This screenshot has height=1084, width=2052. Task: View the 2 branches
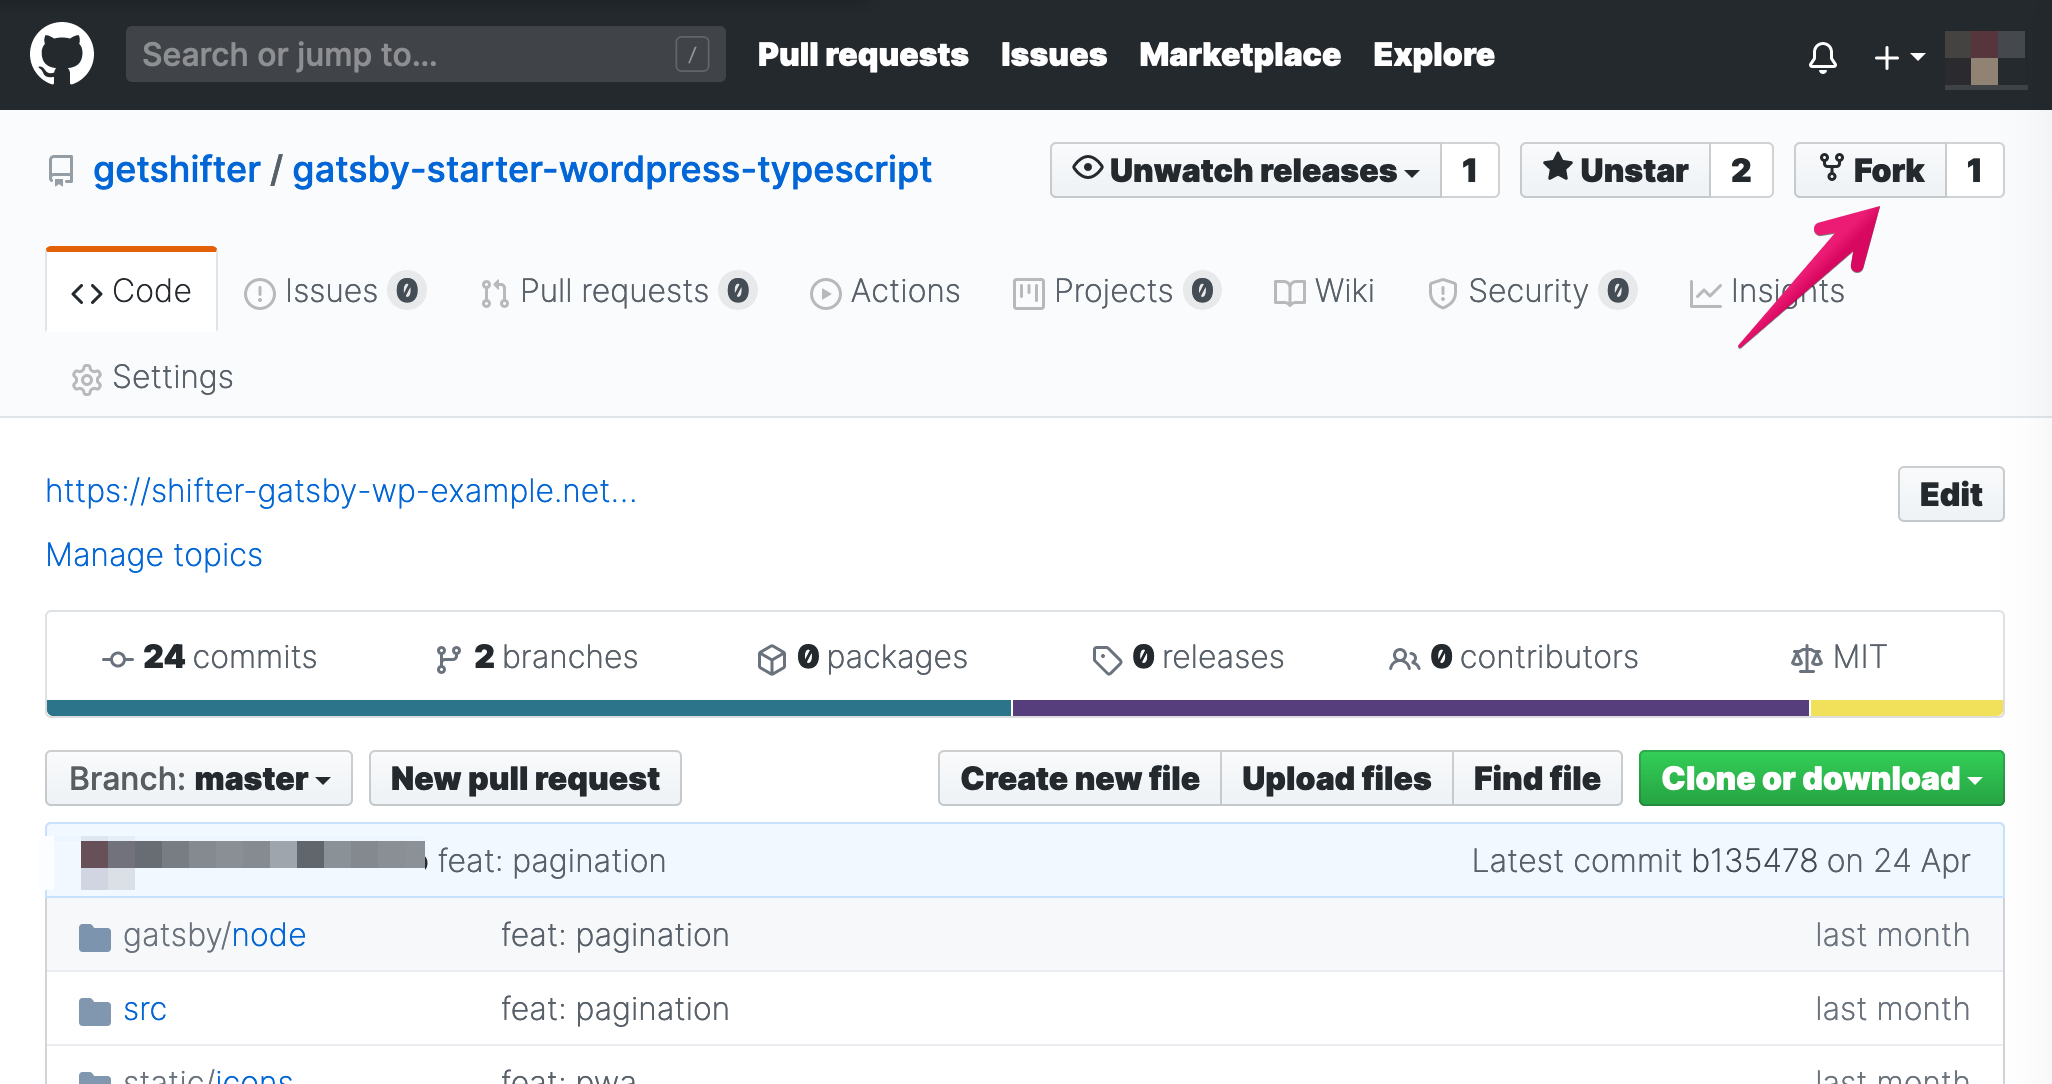click(536, 657)
